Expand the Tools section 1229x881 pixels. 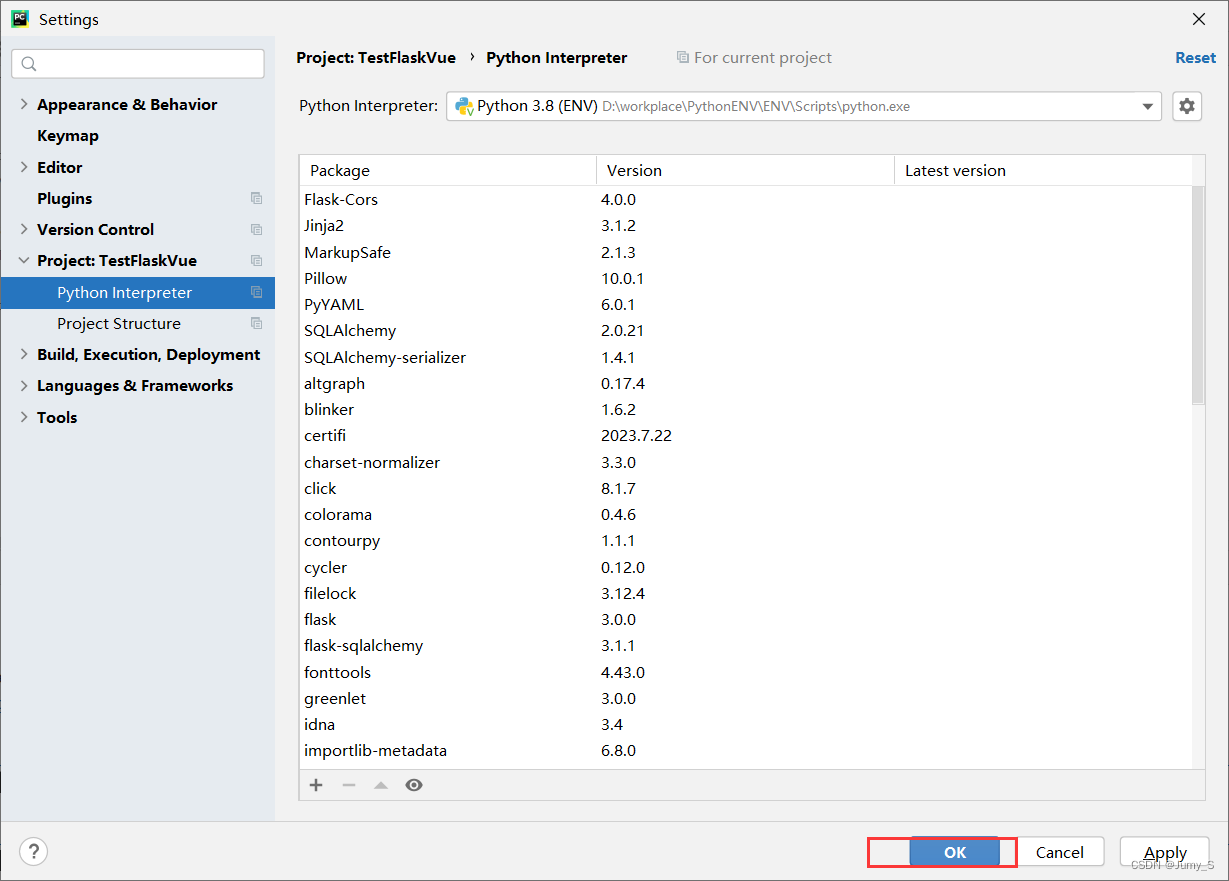24,417
